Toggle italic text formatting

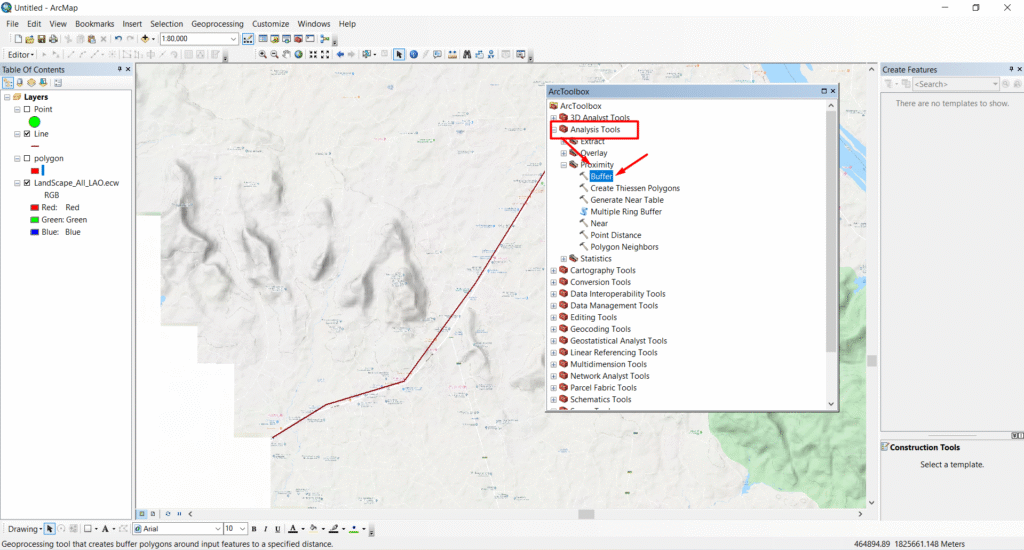tap(266, 529)
